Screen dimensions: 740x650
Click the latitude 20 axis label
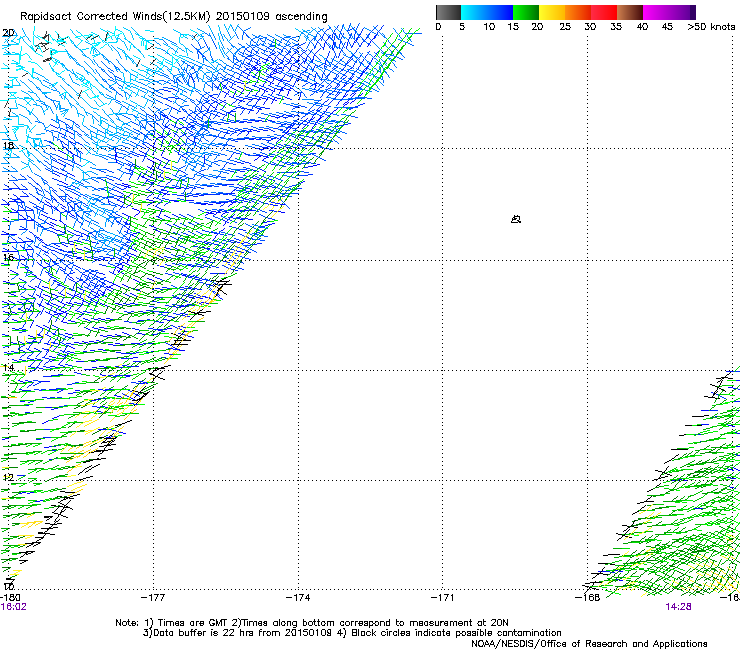point(8,33)
